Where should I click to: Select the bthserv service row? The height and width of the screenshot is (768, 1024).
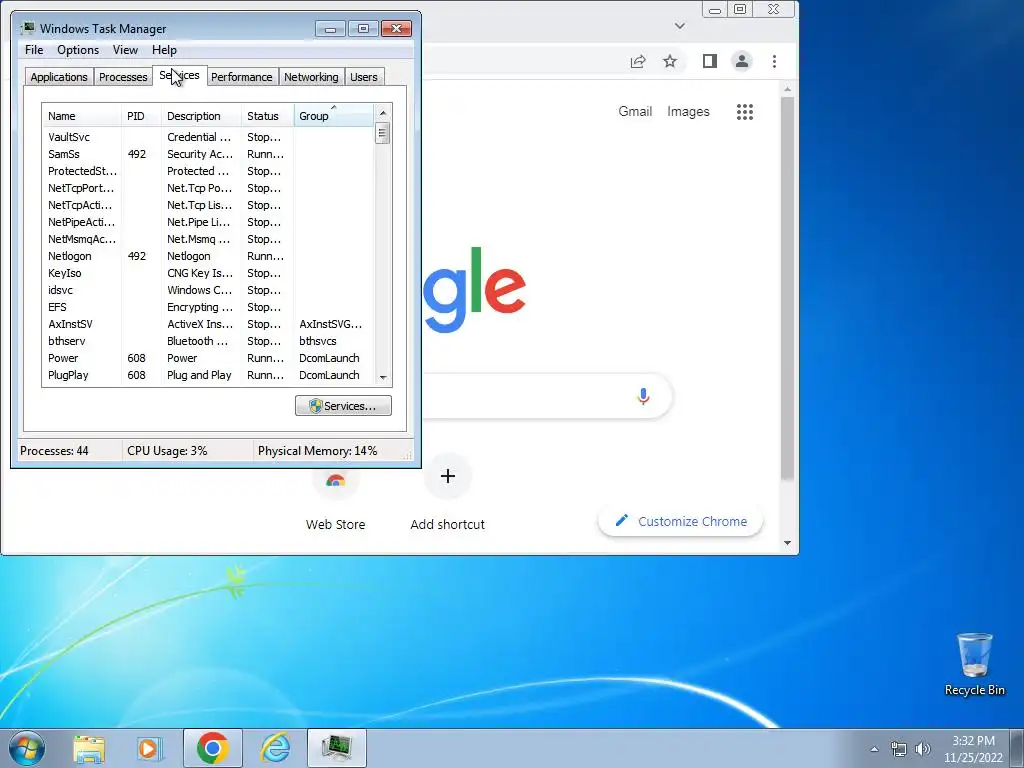pyautogui.click(x=208, y=341)
